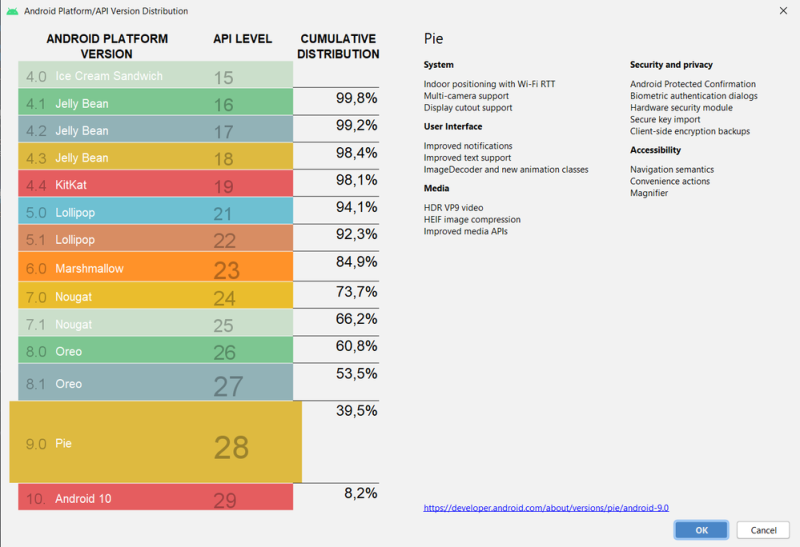Screen dimensions: 800x547
Task: Select the Android 10 row
Action: (155, 497)
